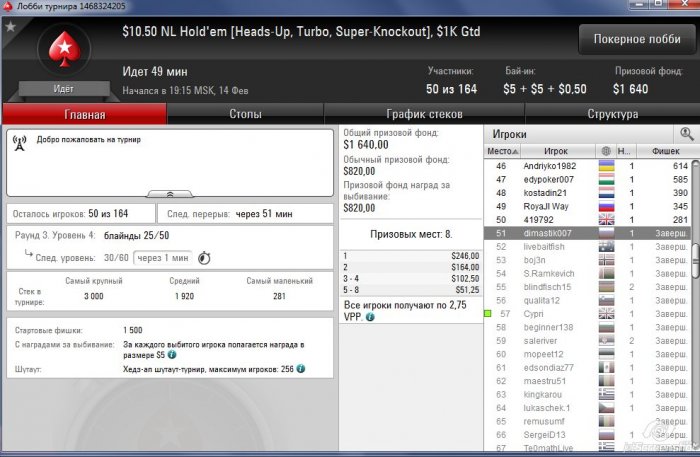Click Ukraine flag next to Andriyko1982

click(x=606, y=166)
